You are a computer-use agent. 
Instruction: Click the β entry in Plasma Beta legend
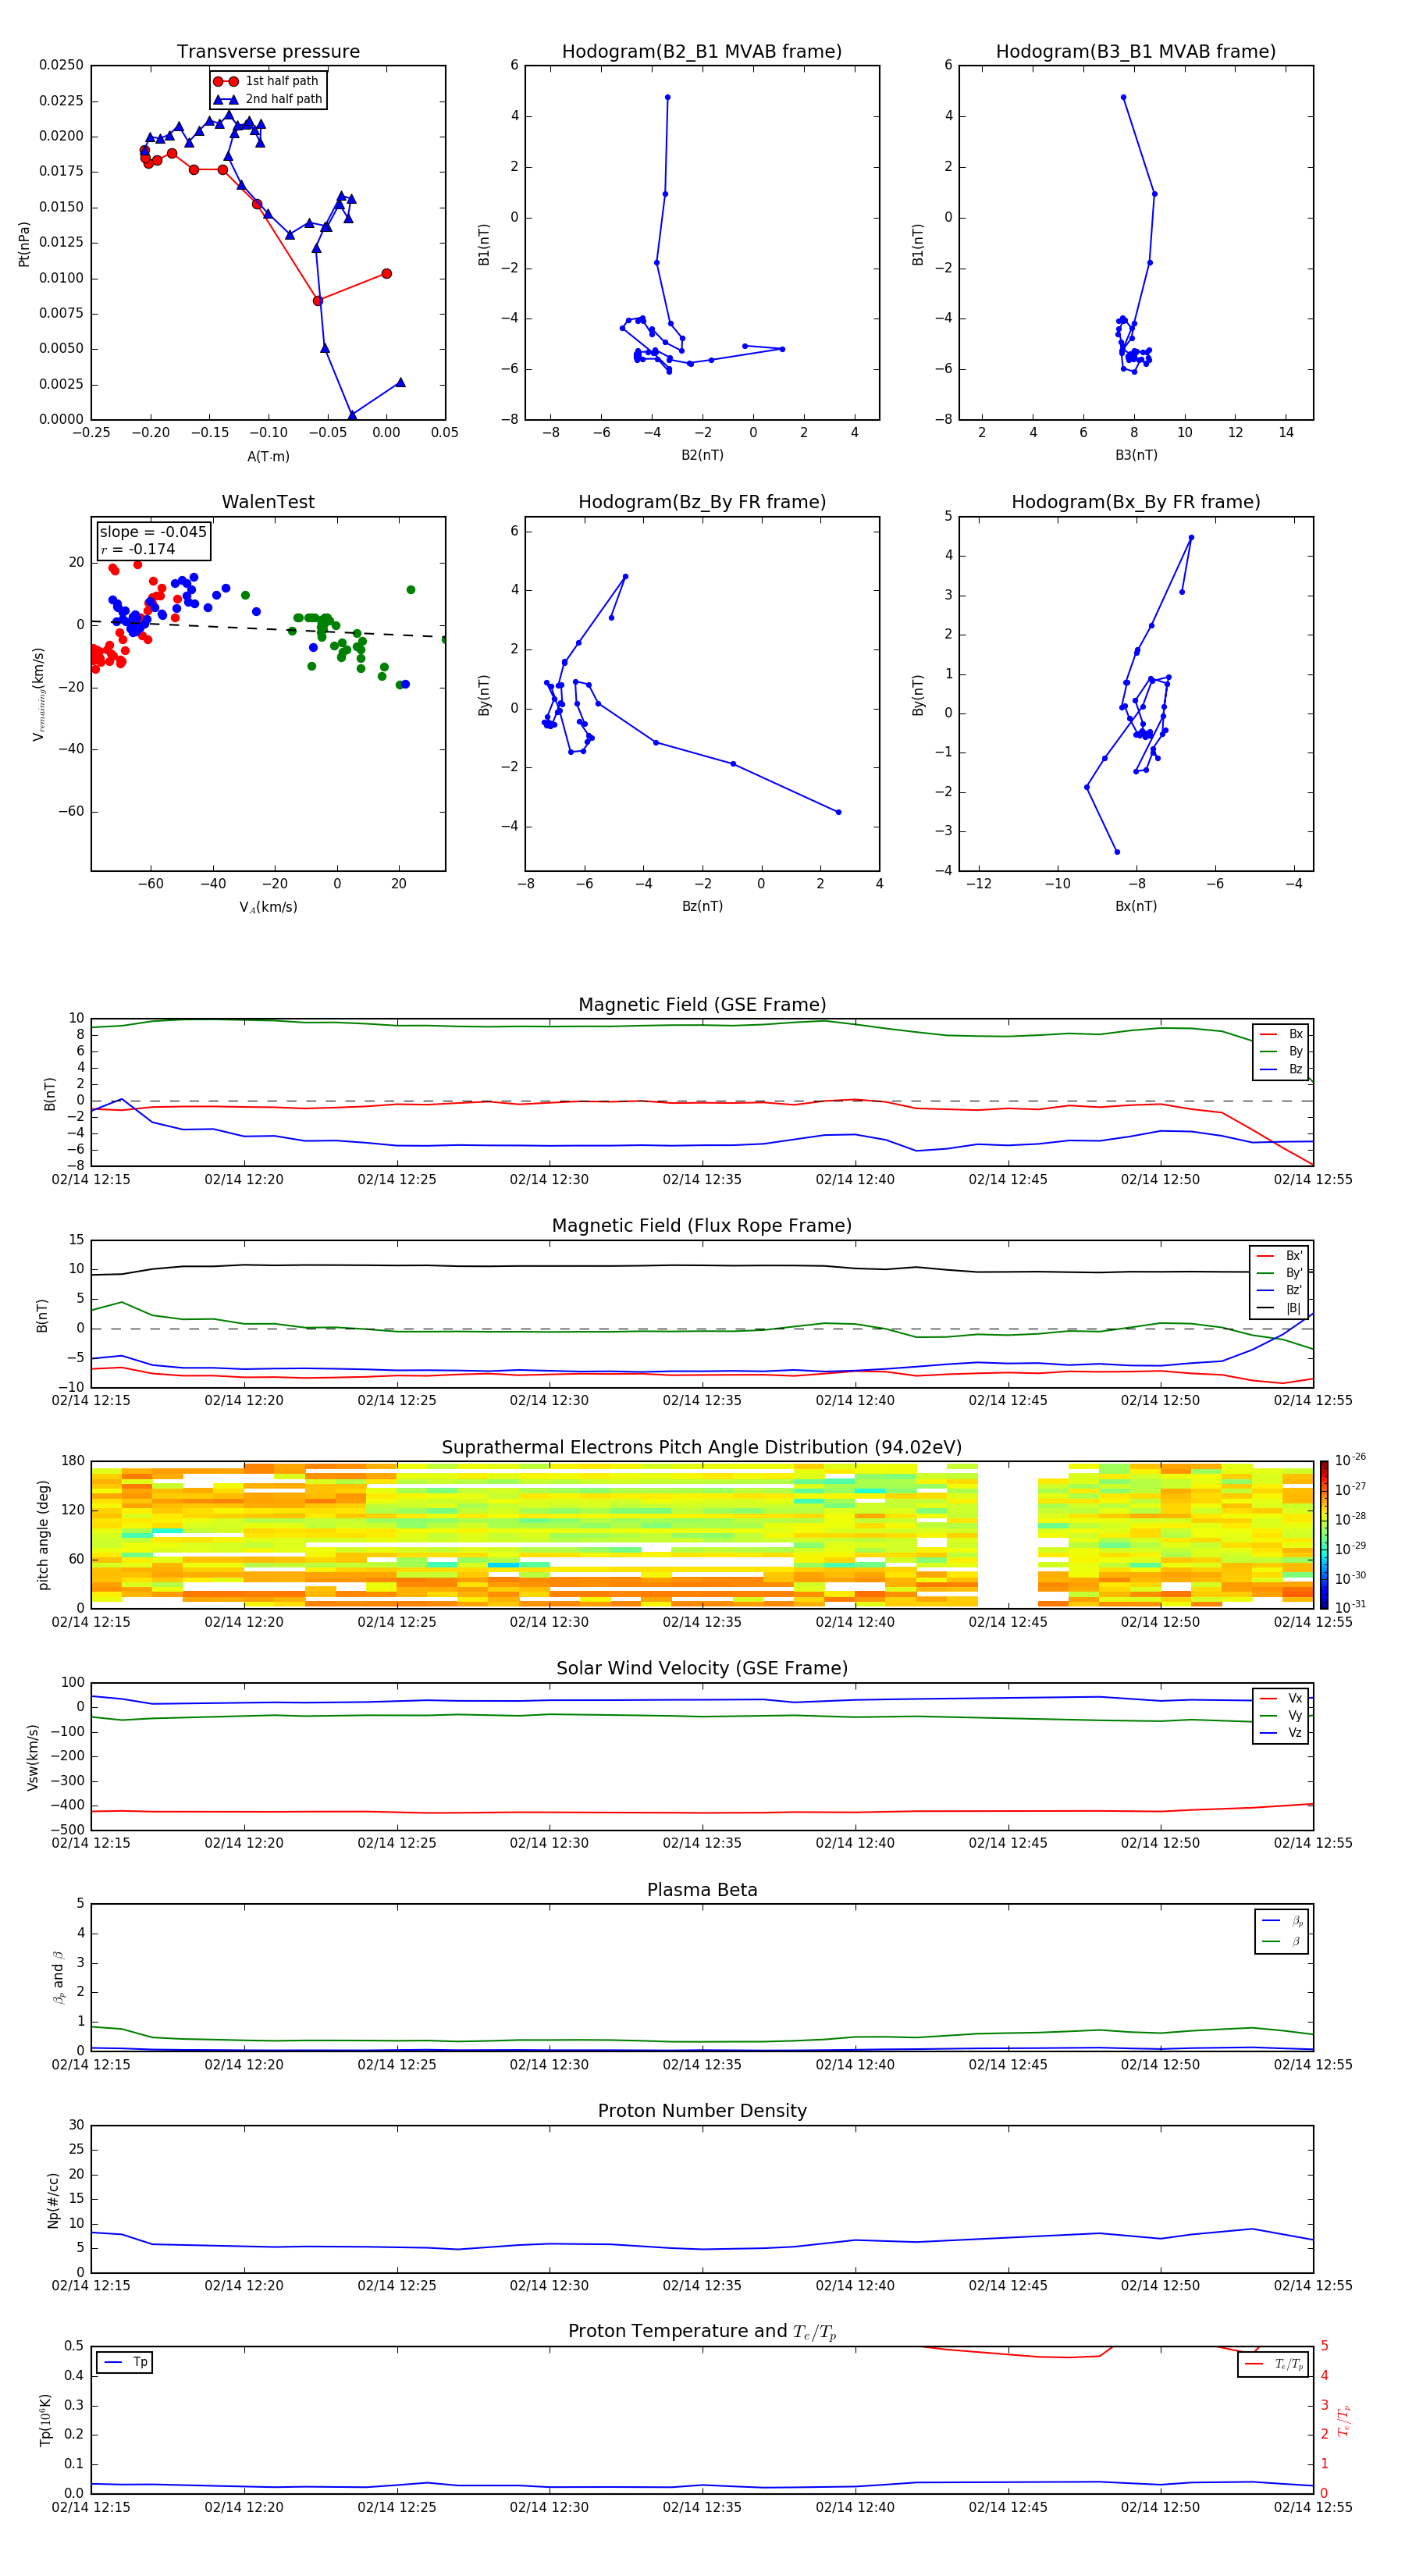click(1282, 1942)
